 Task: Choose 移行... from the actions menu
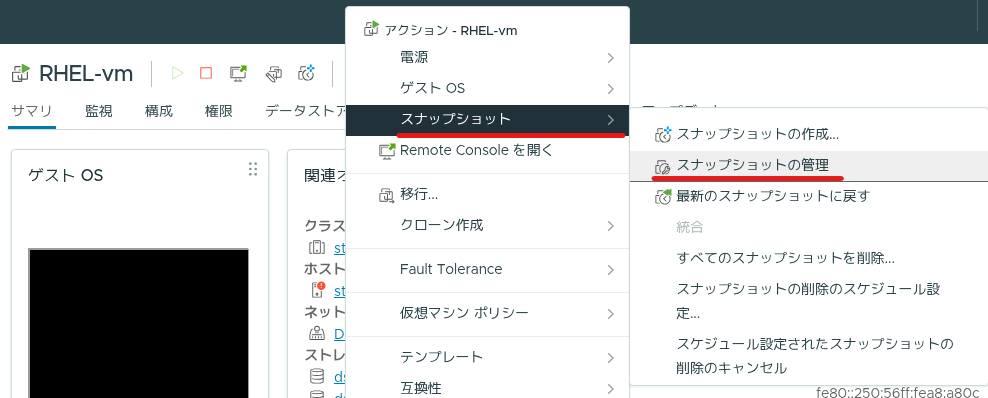(487, 195)
